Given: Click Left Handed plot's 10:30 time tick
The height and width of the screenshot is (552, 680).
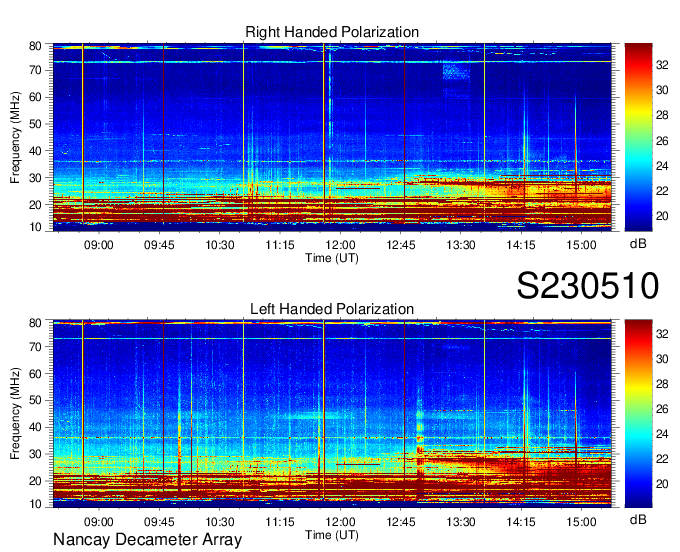Looking at the screenshot, I should point(219,522).
